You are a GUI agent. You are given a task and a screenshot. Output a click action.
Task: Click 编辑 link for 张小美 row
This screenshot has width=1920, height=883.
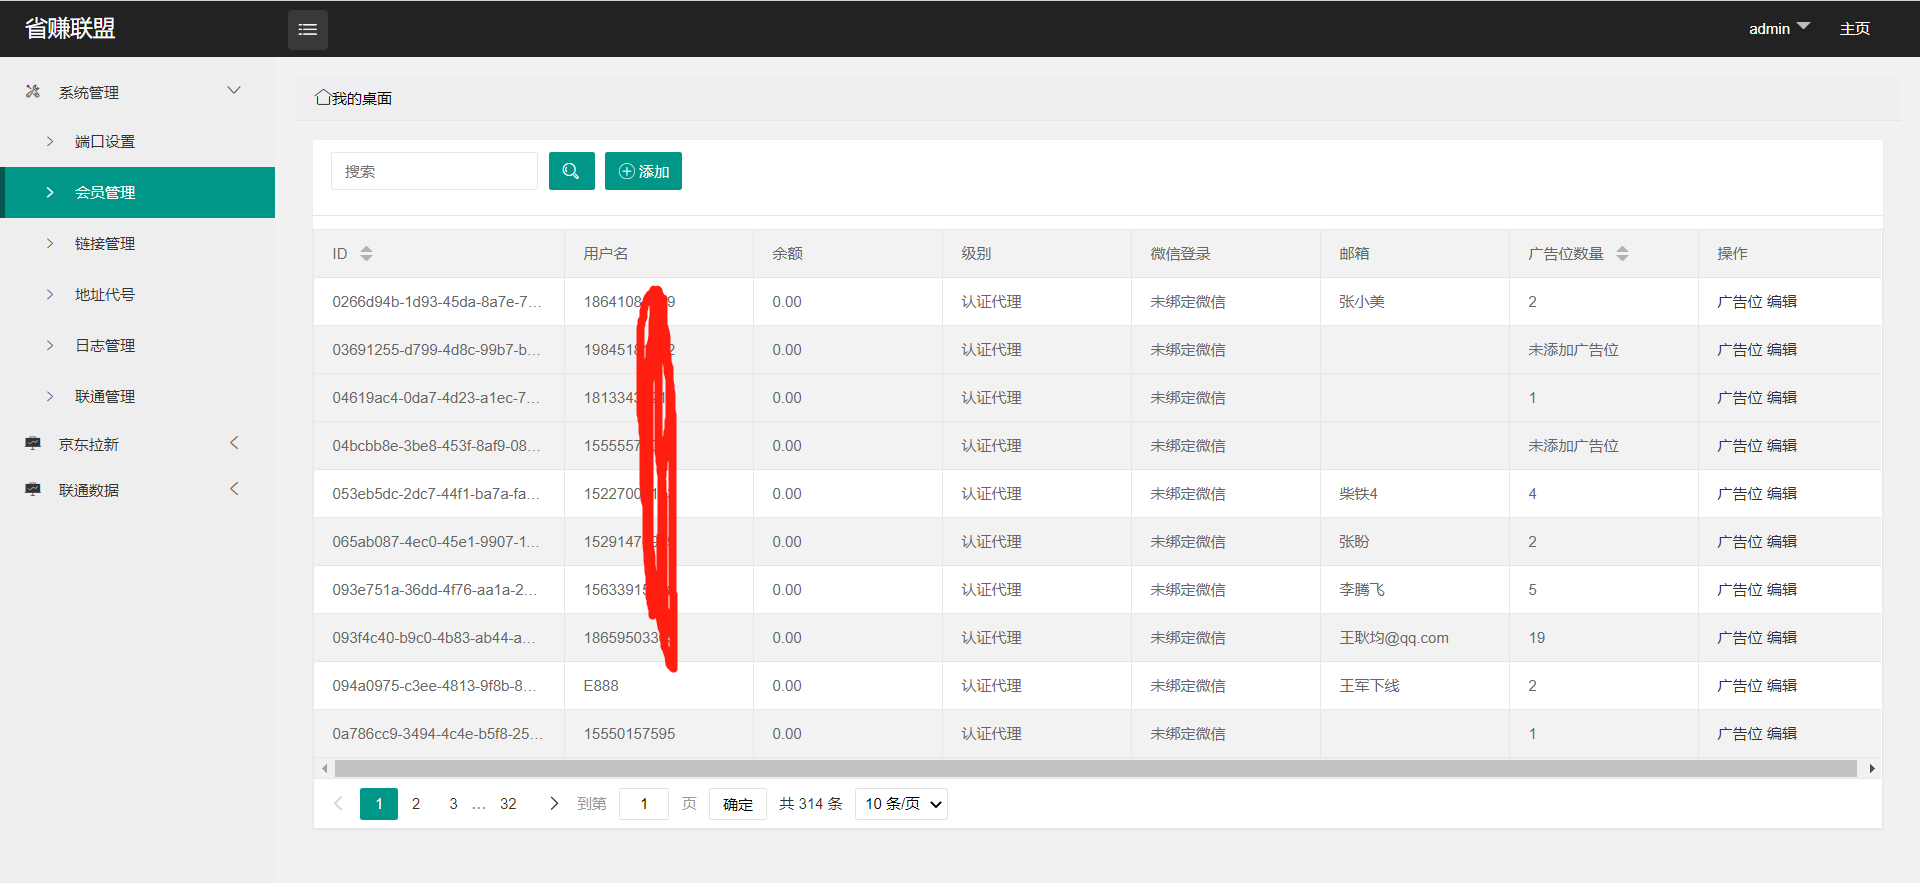click(1782, 302)
